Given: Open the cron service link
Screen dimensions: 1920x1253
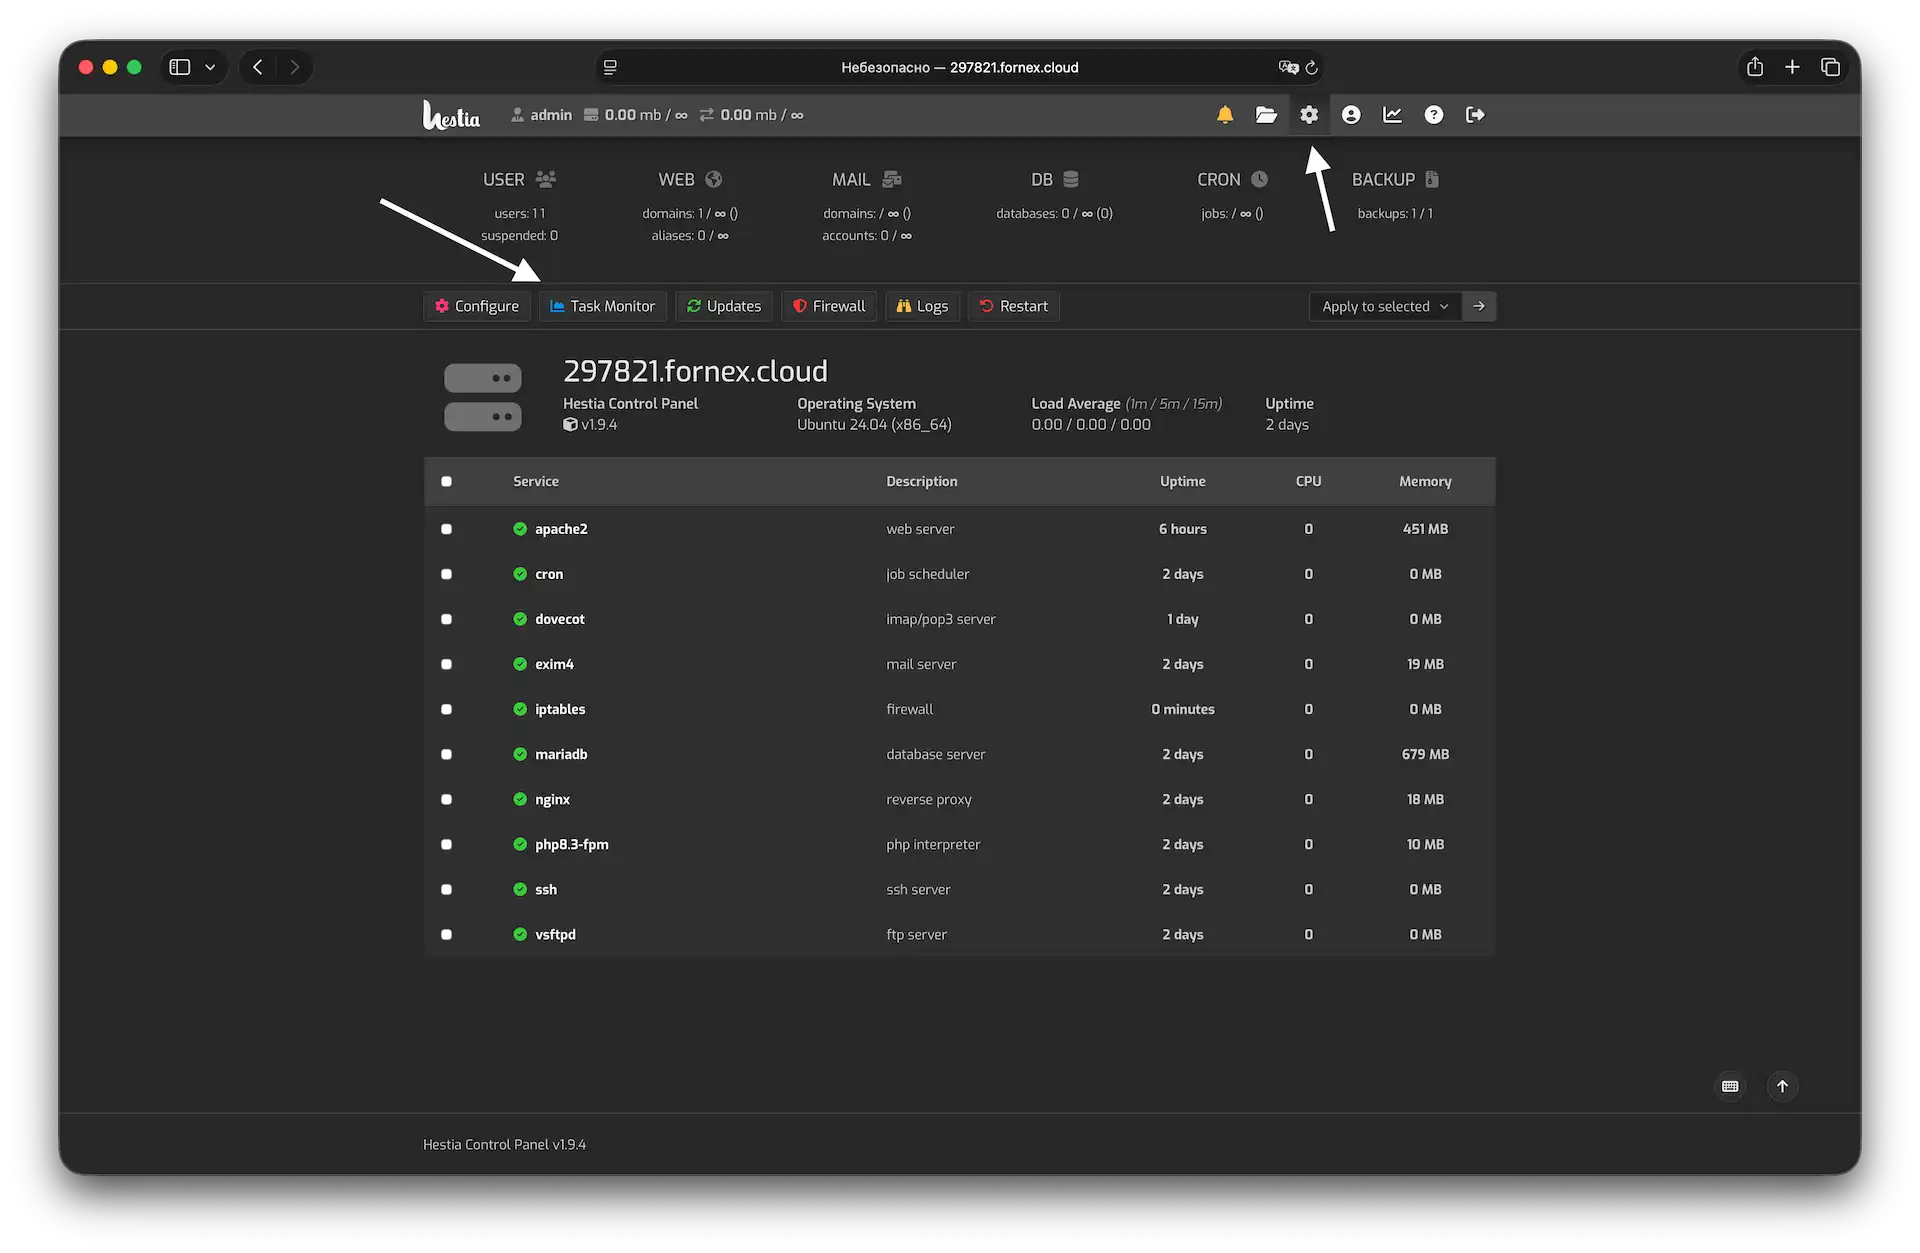Looking at the screenshot, I should coord(549,574).
